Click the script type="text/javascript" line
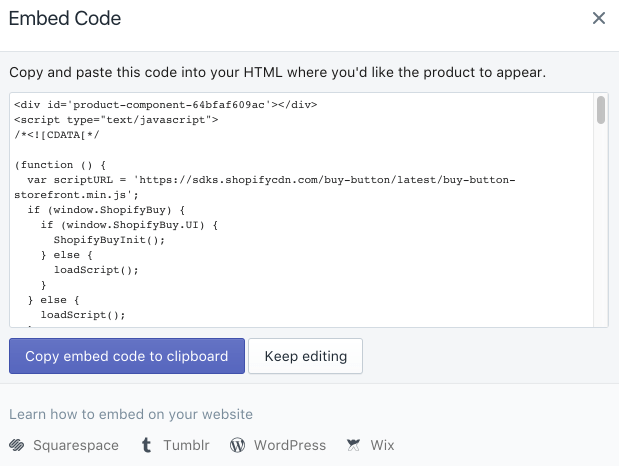 tap(116, 120)
